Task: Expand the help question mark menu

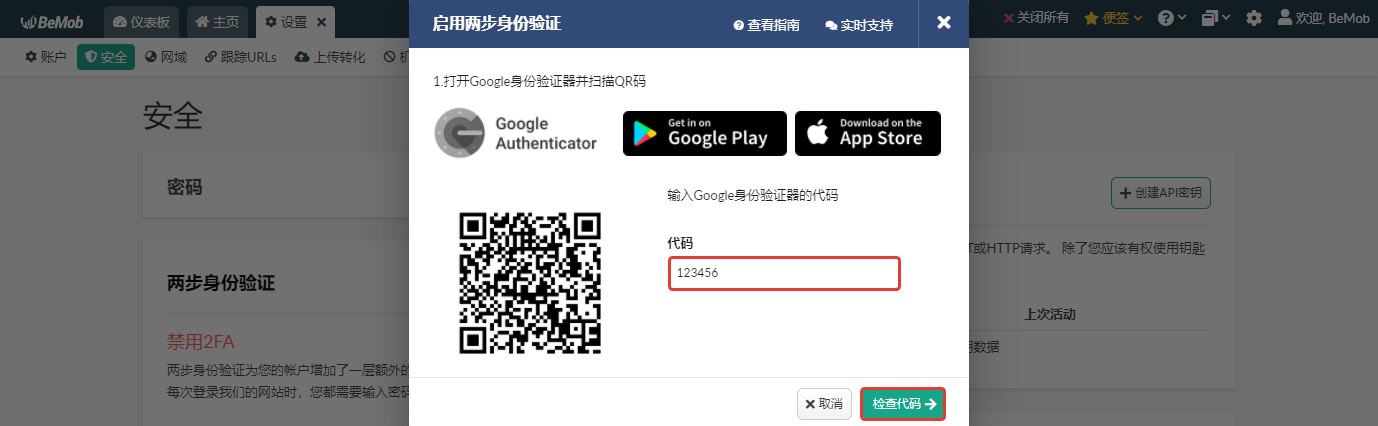Action: pos(1172,18)
